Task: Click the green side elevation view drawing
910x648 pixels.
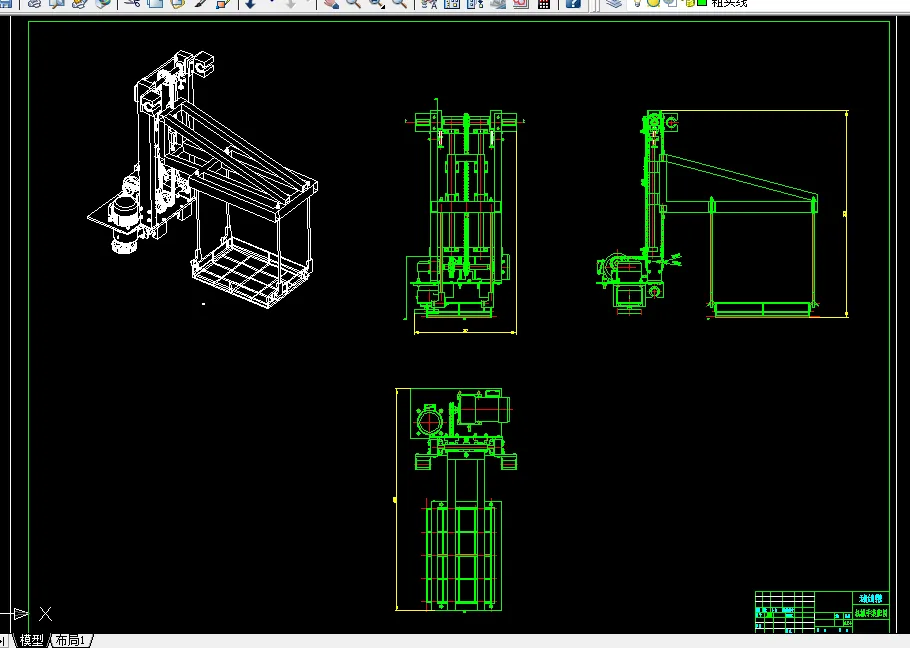Action: click(723, 214)
